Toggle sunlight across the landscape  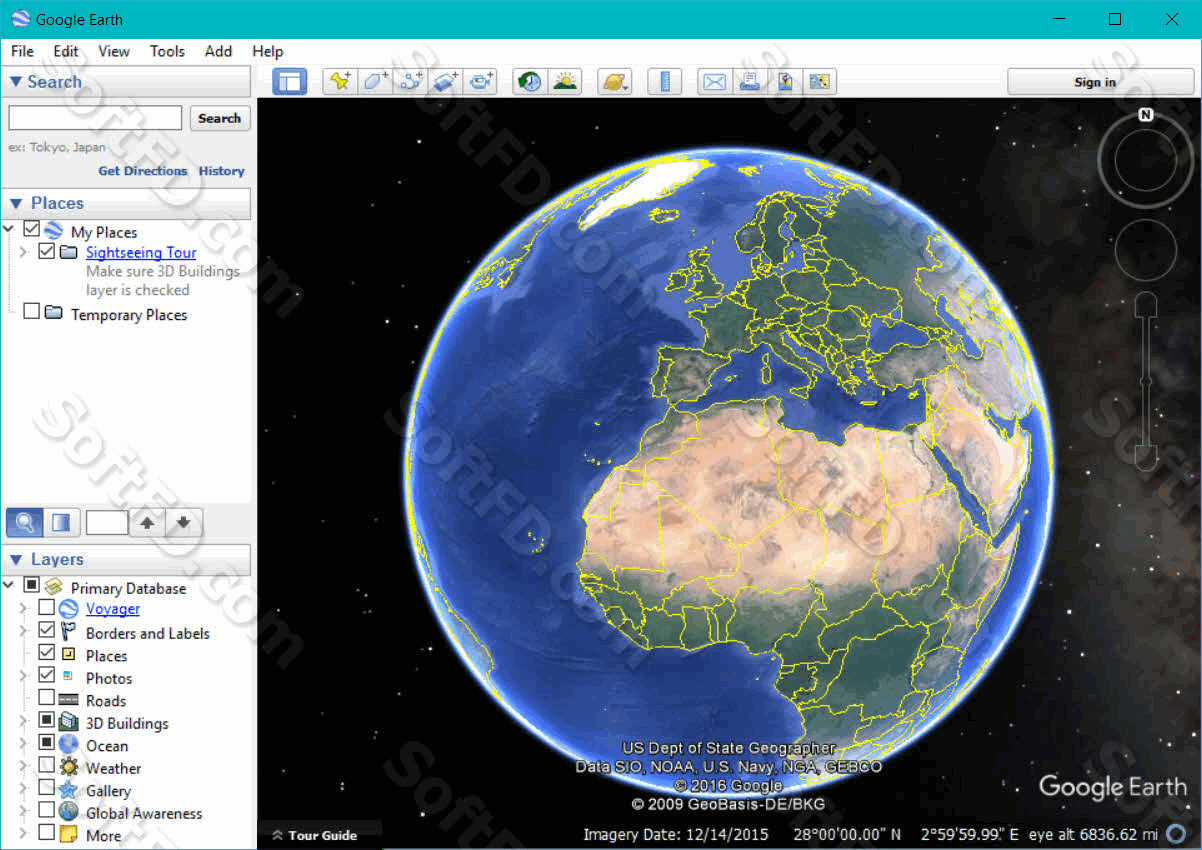click(x=565, y=82)
